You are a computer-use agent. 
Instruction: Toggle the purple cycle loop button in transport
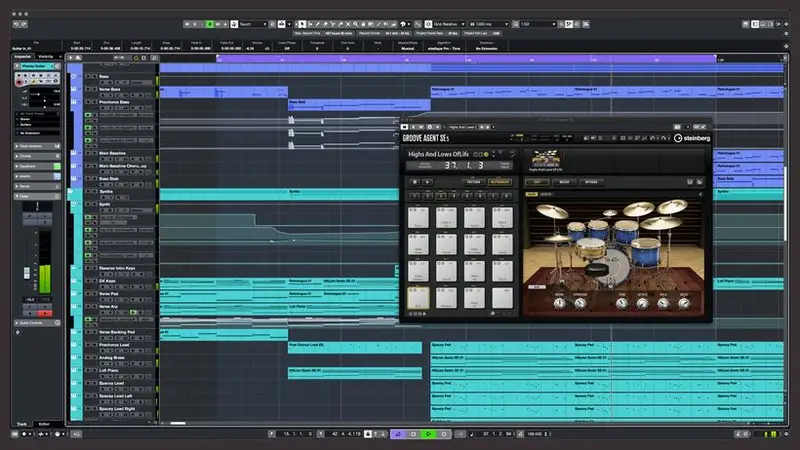(397, 434)
